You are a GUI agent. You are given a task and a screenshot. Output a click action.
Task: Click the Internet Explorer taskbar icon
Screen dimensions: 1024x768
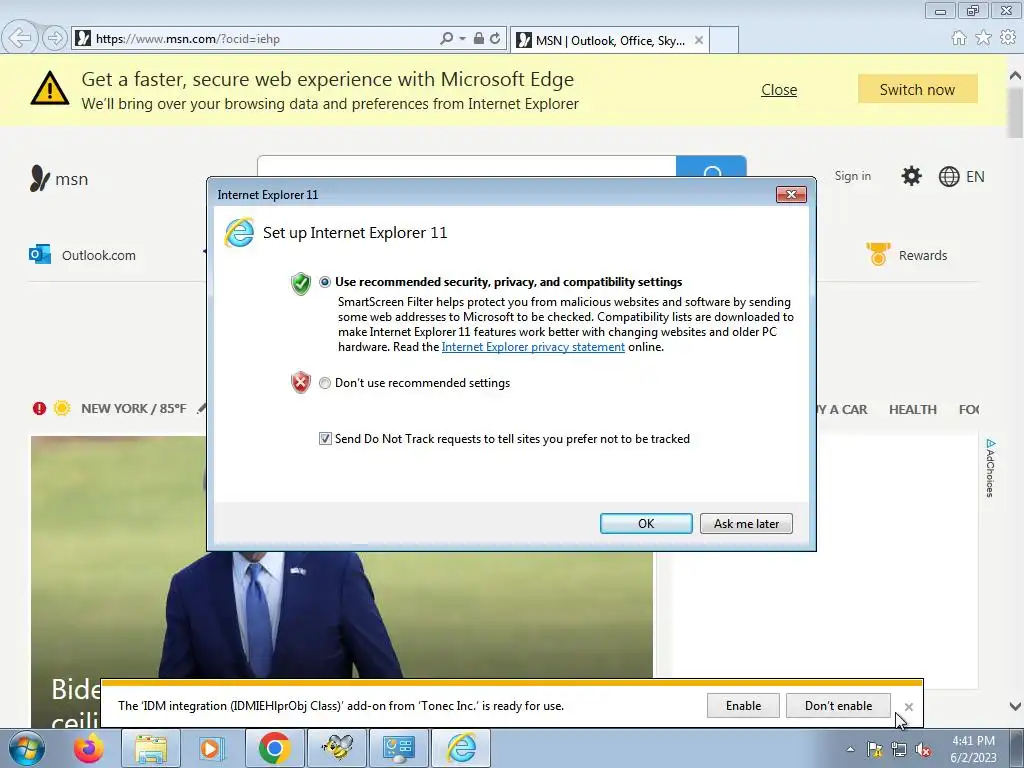point(461,748)
